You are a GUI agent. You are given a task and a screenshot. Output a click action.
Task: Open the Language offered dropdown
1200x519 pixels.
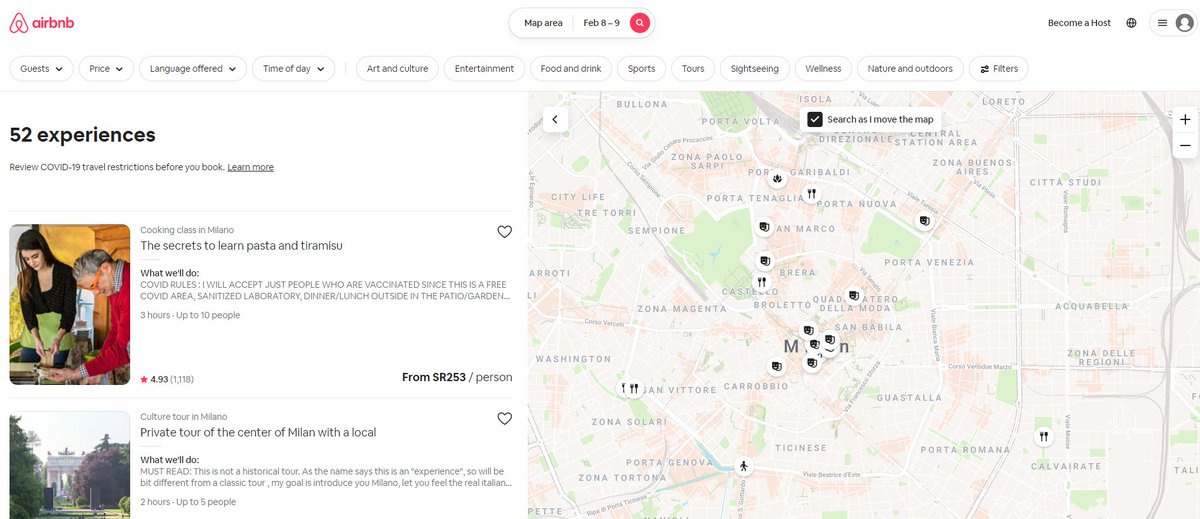click(x=193, y=69)
